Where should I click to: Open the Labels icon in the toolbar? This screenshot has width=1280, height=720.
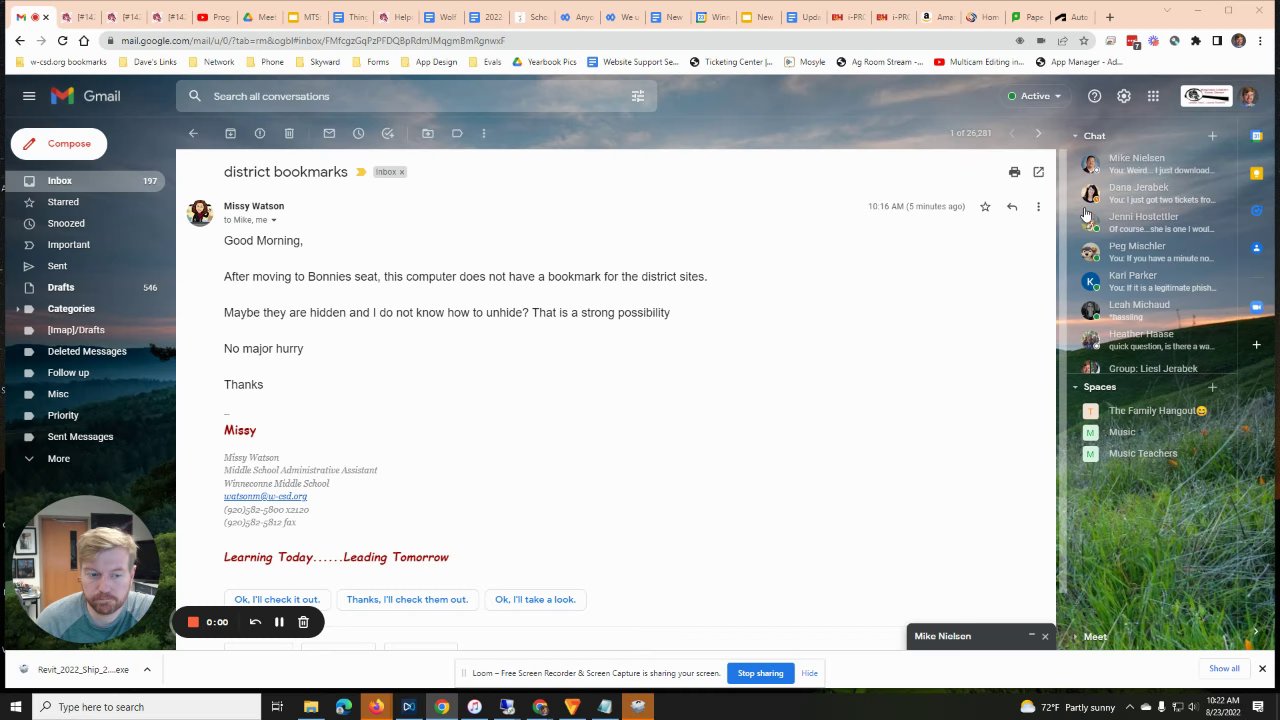pos(457,133)
